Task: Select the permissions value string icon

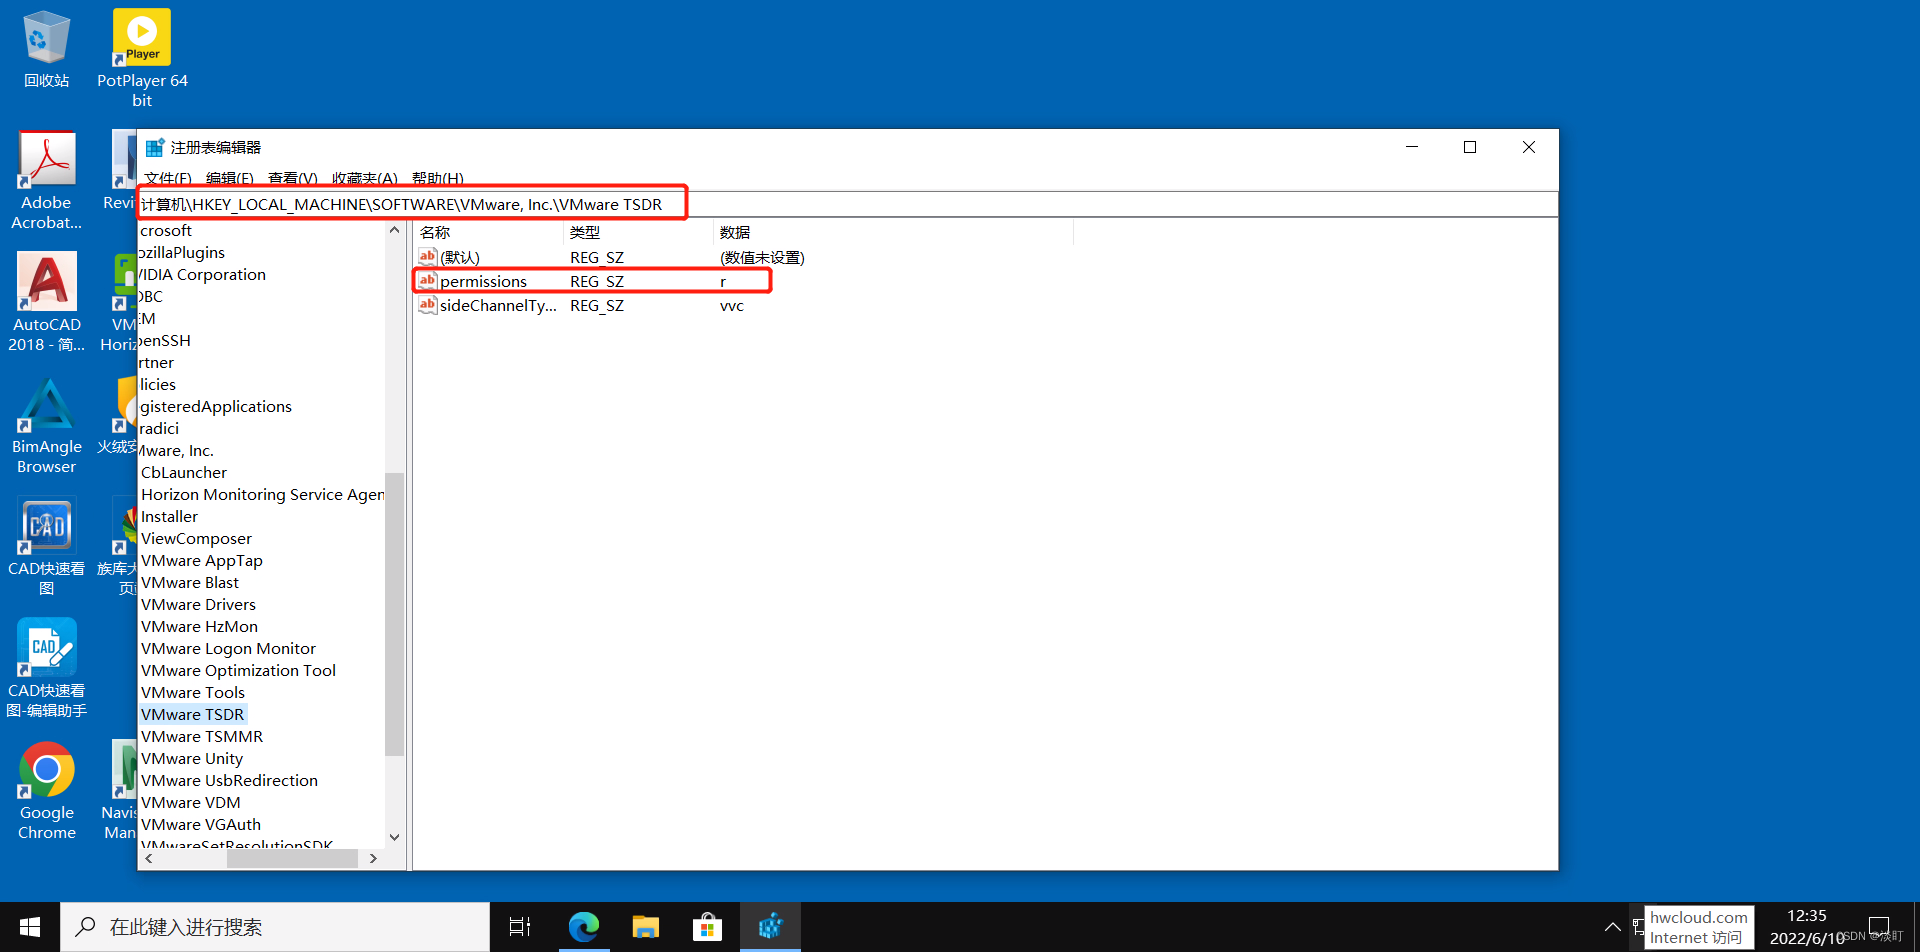Action: 427,281
